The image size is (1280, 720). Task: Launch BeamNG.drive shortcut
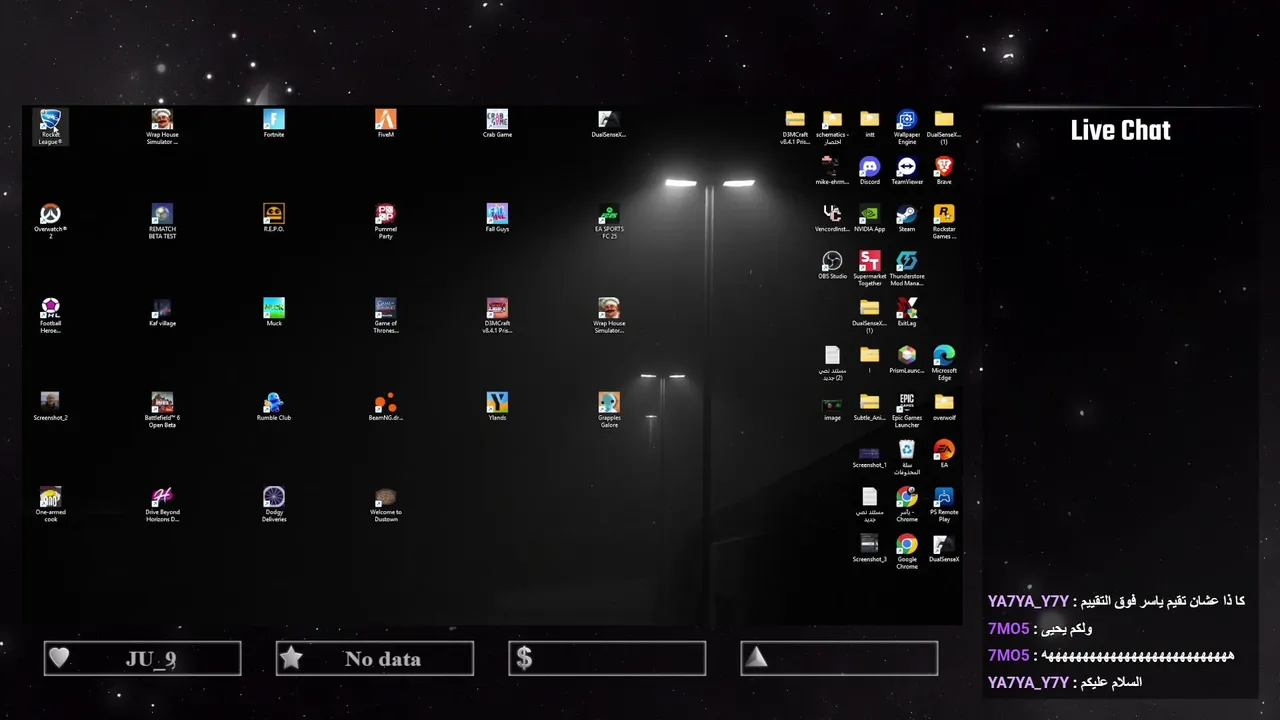(x=386, y=407)
